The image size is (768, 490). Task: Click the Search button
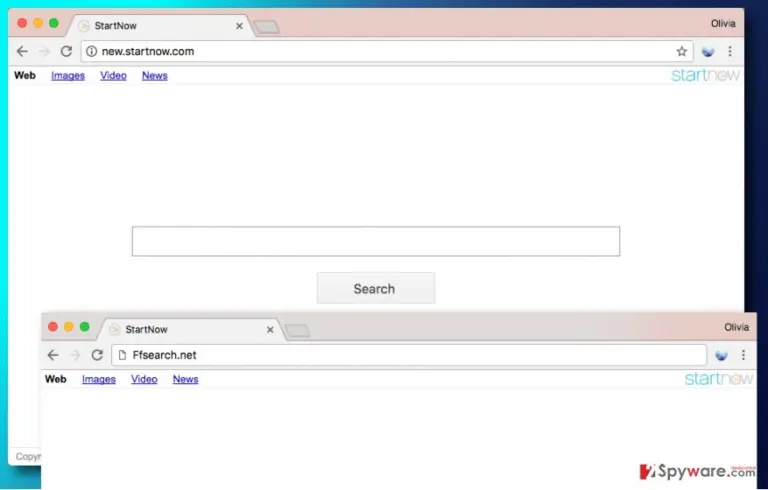376,289
